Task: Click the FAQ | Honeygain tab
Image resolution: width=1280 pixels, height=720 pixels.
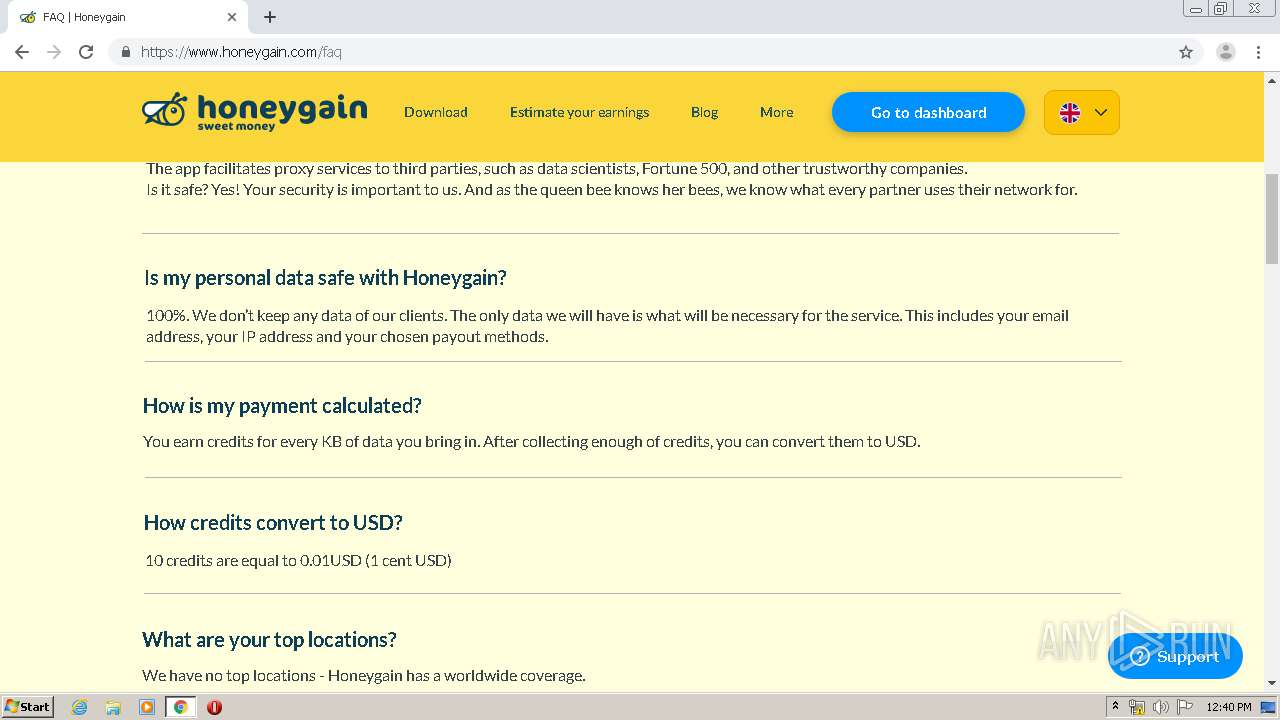Action: click(x=128, y=17)
